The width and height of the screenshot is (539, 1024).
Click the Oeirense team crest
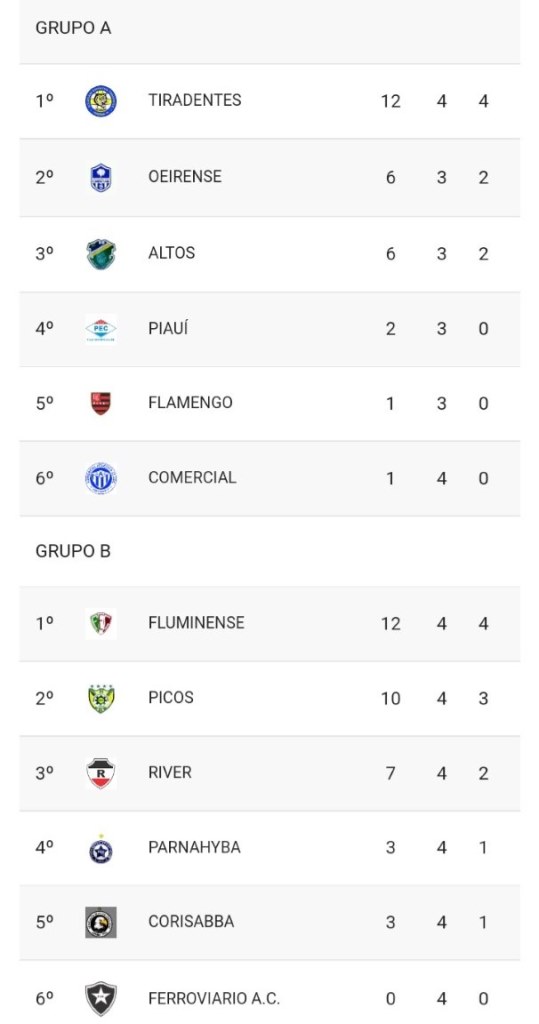tap(101, 178)
